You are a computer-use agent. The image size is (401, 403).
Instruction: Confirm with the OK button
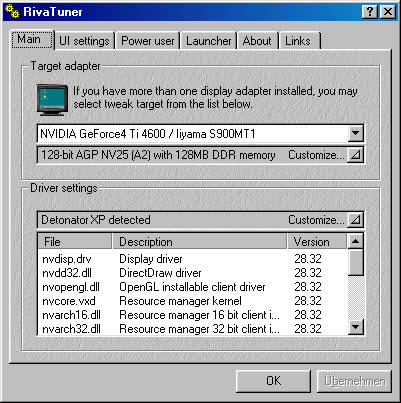273,381
